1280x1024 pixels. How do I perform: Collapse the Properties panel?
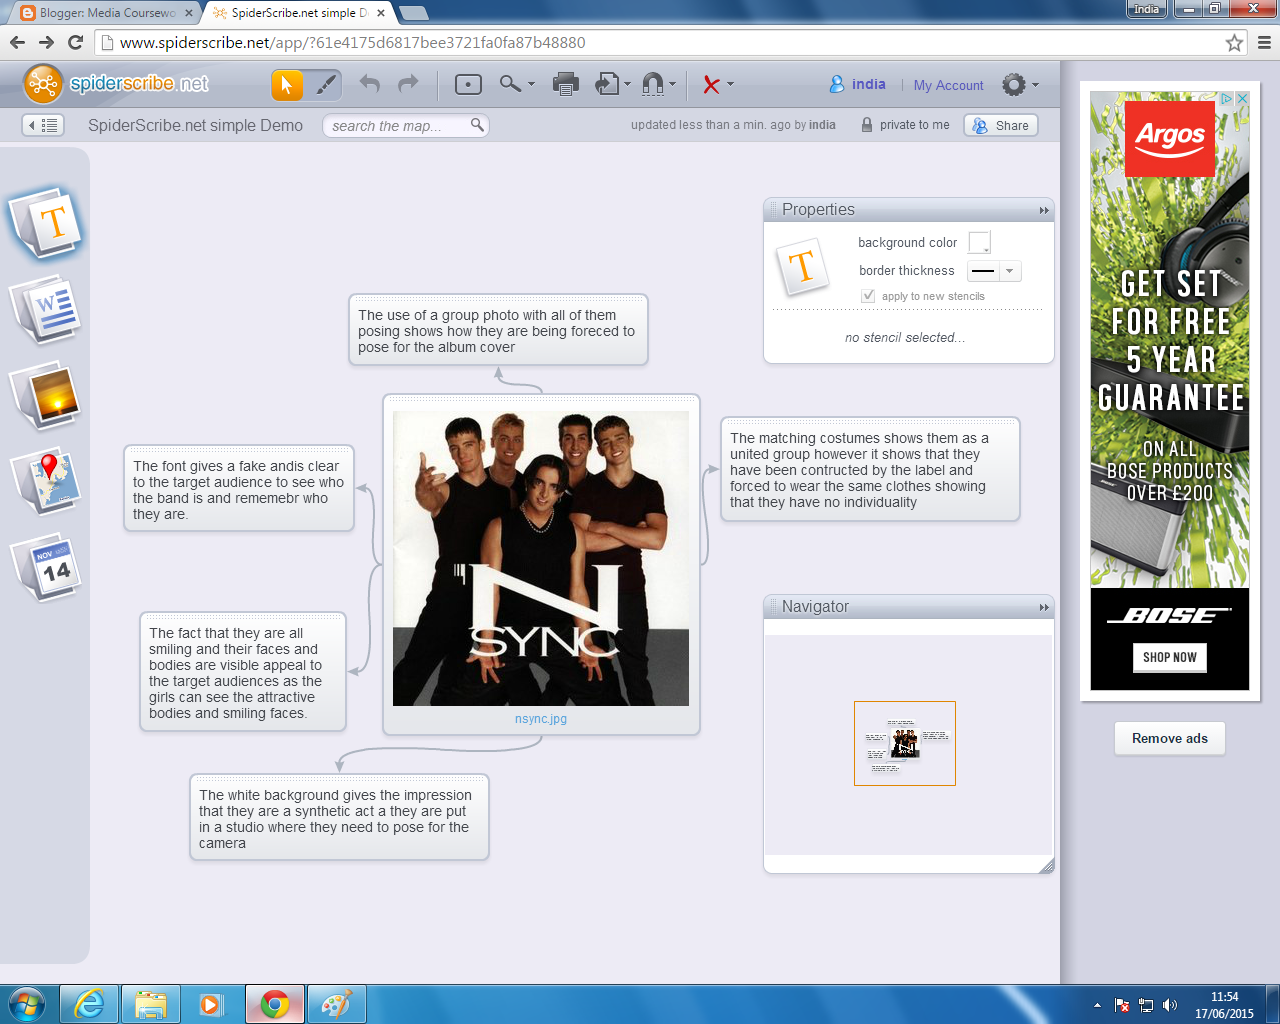point(1044,210)
